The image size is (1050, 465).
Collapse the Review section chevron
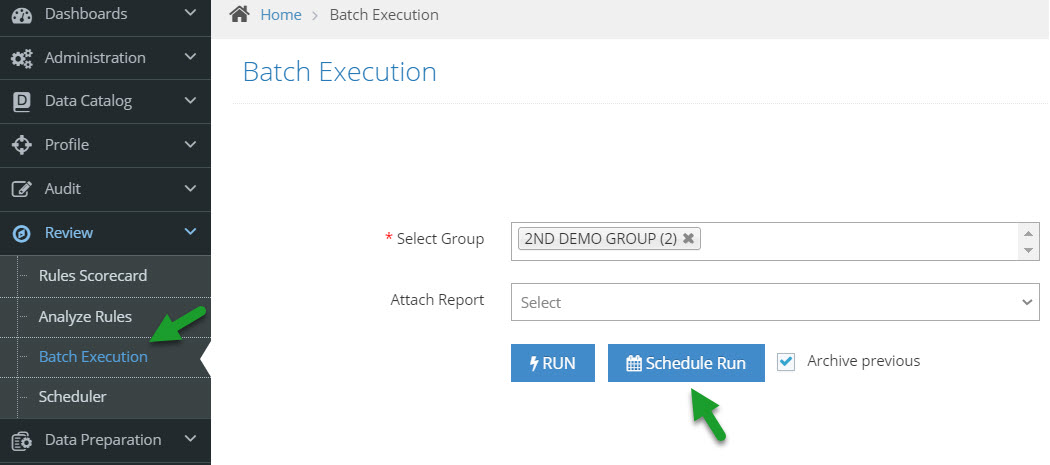point(190,232)
